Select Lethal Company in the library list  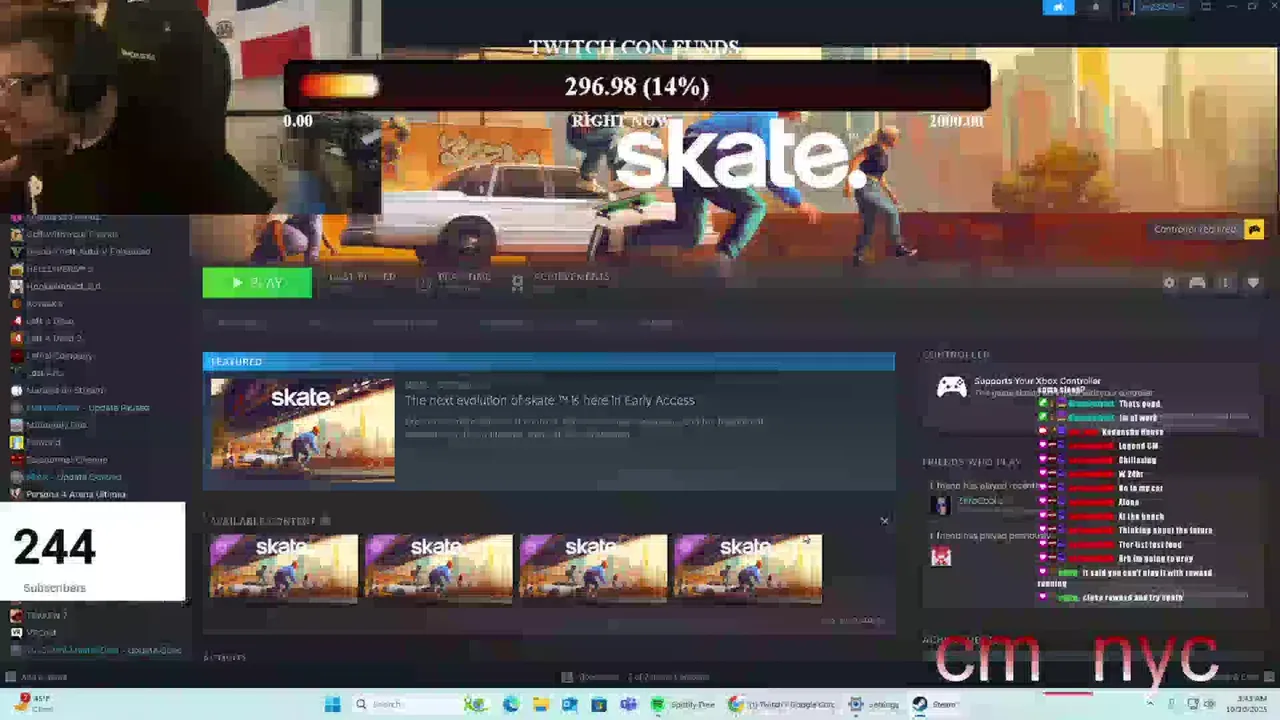pos(52,355)
